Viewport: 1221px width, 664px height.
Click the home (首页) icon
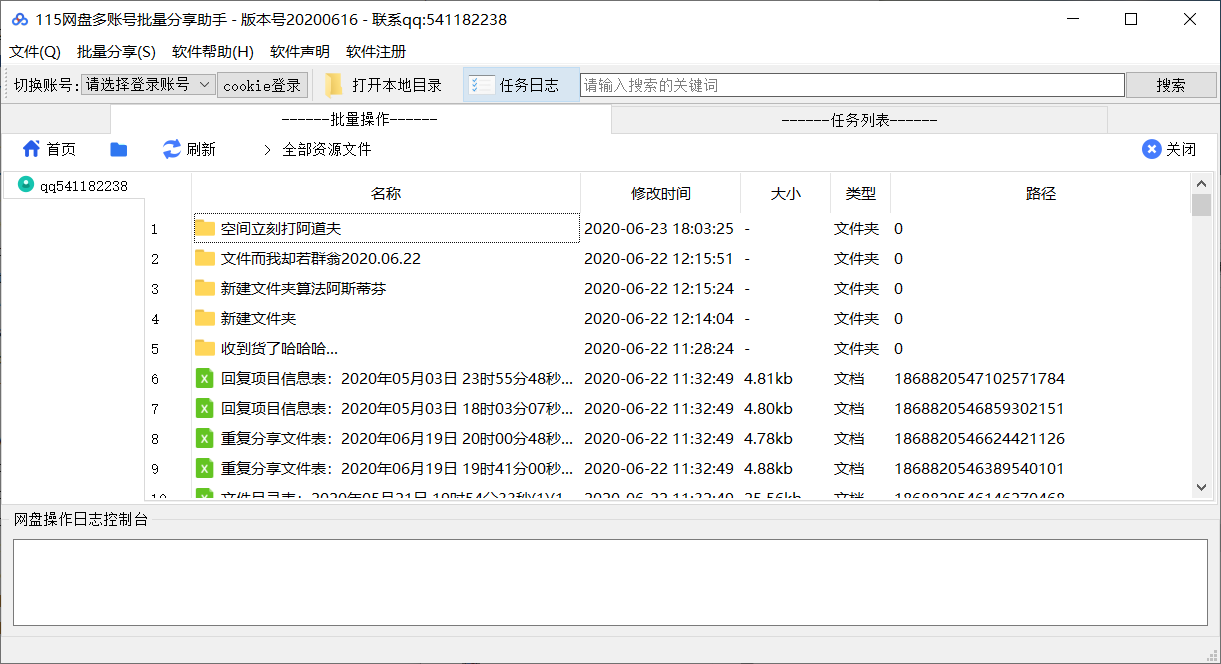pyautogui.click(x=31, y=148)
